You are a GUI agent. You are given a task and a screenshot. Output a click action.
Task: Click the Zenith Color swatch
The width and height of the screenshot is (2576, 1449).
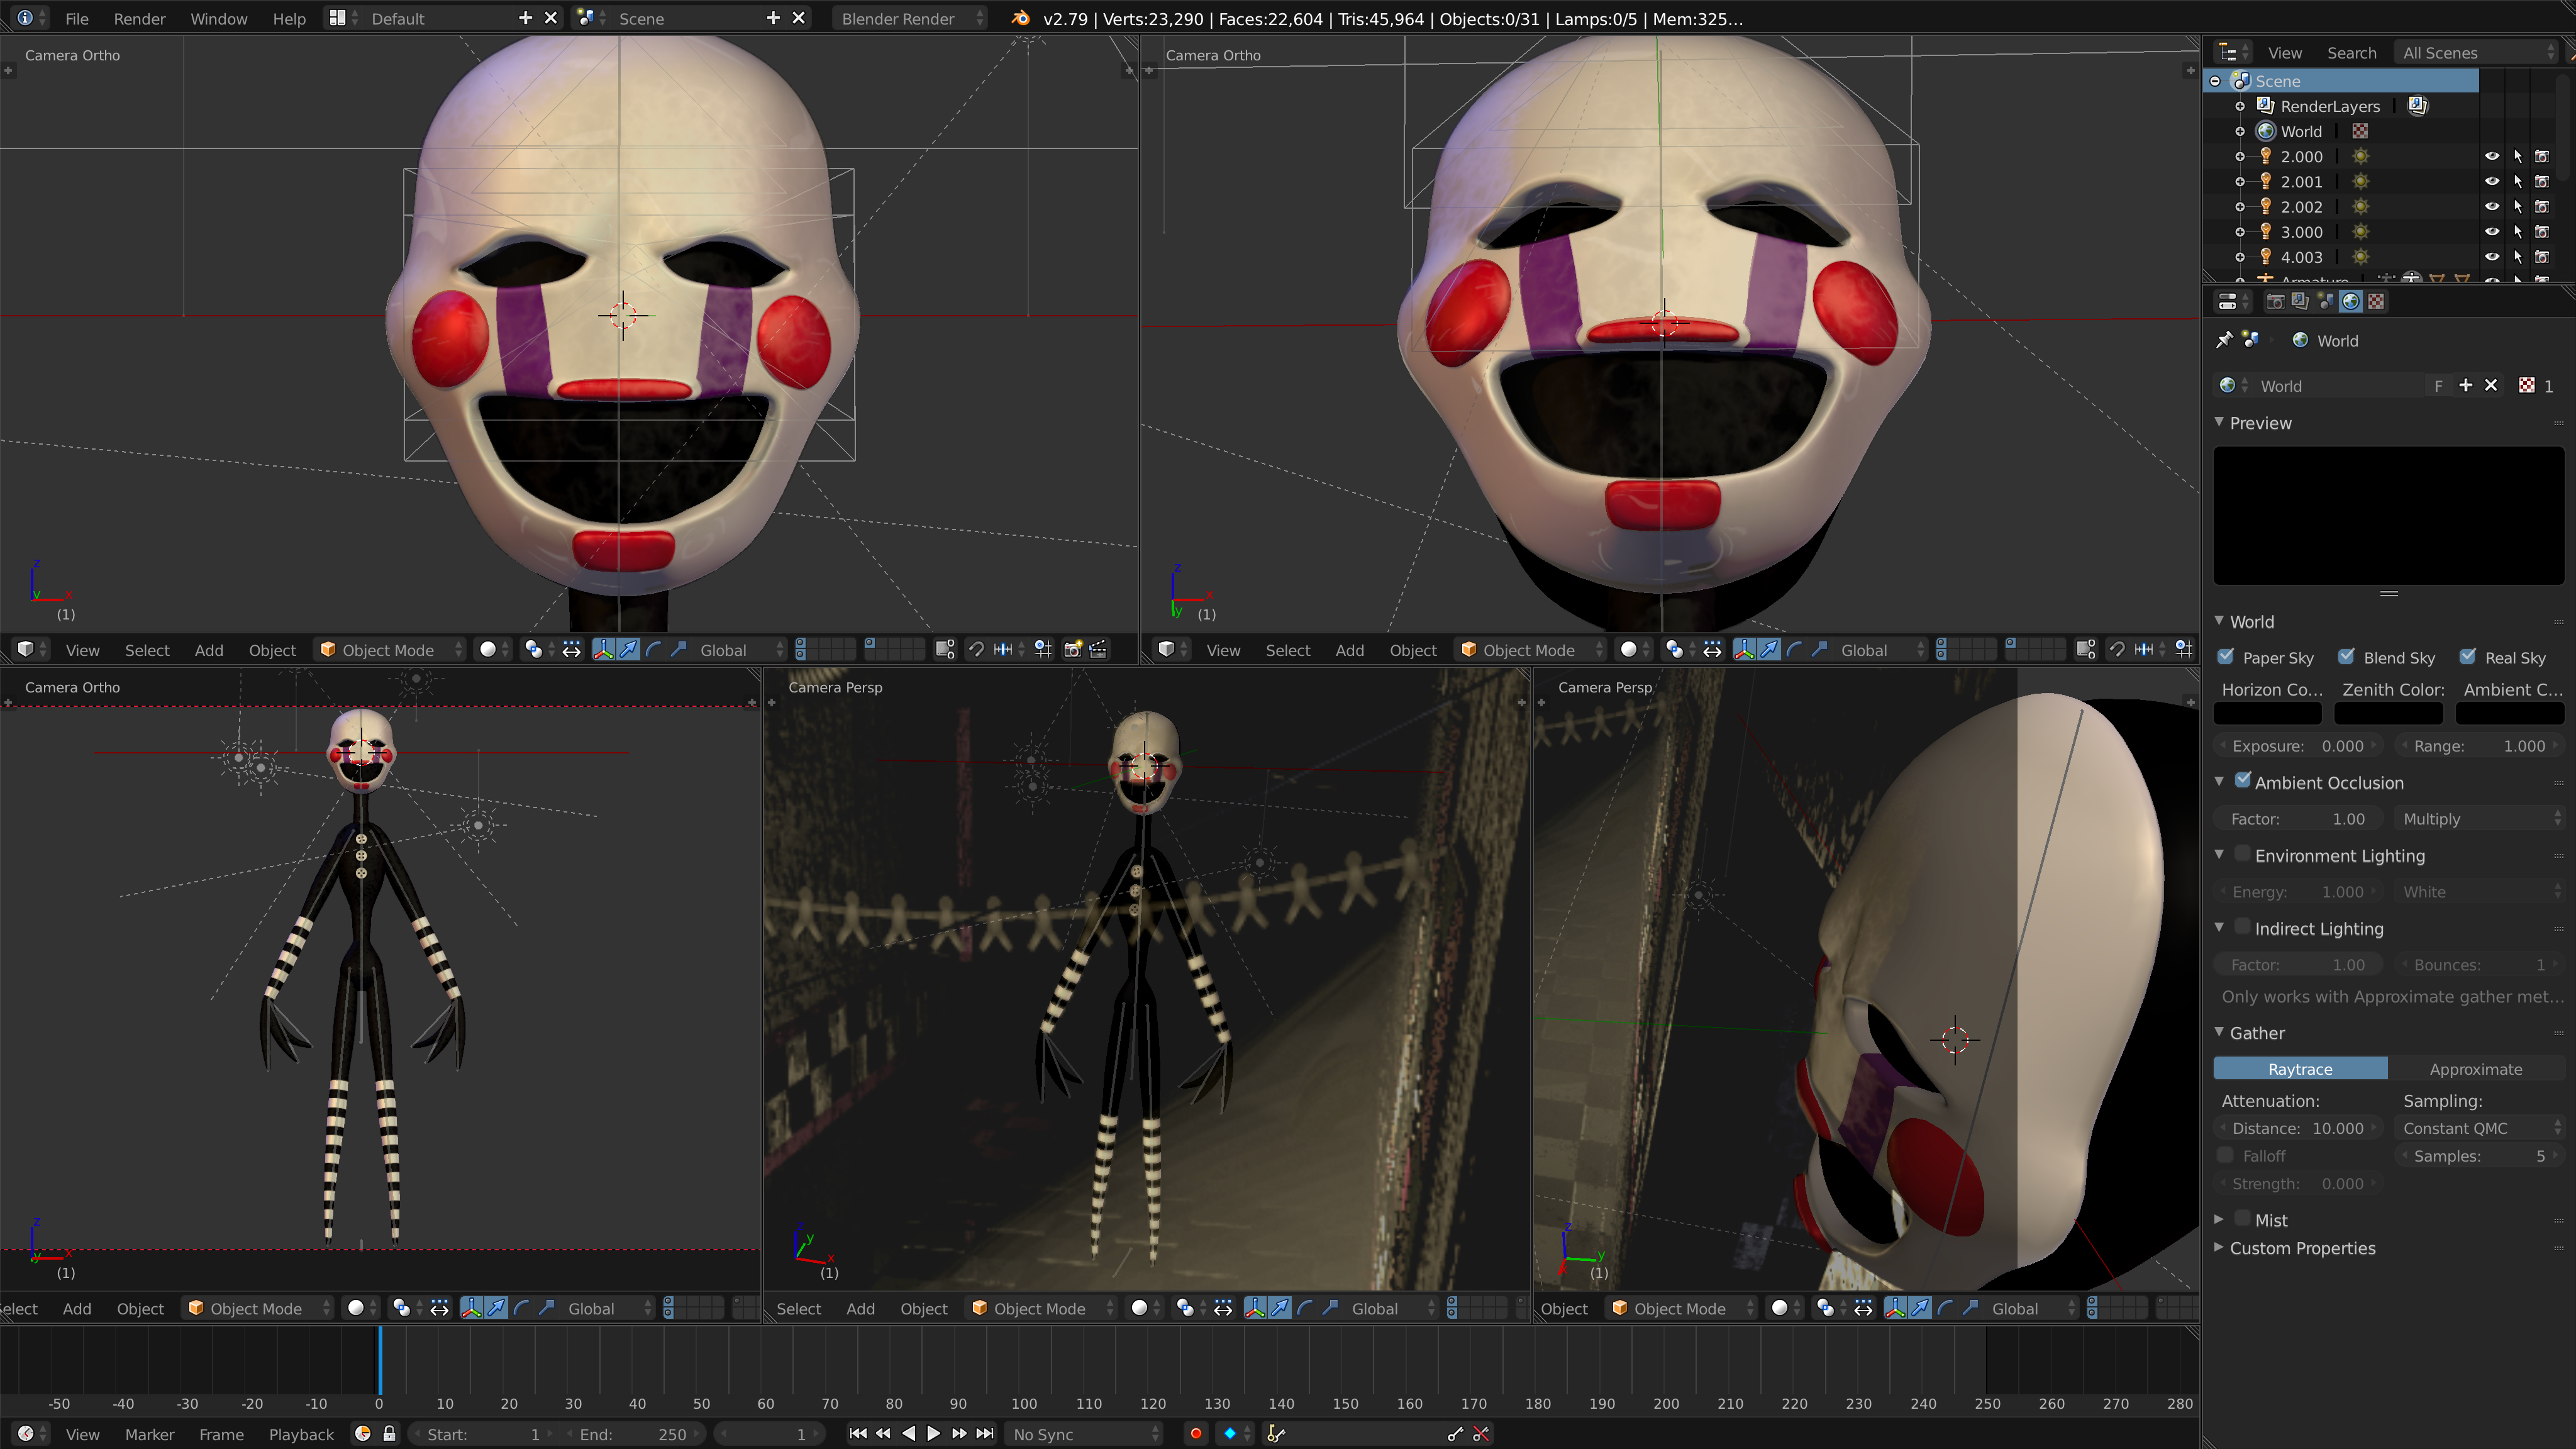pos(2388,713)
